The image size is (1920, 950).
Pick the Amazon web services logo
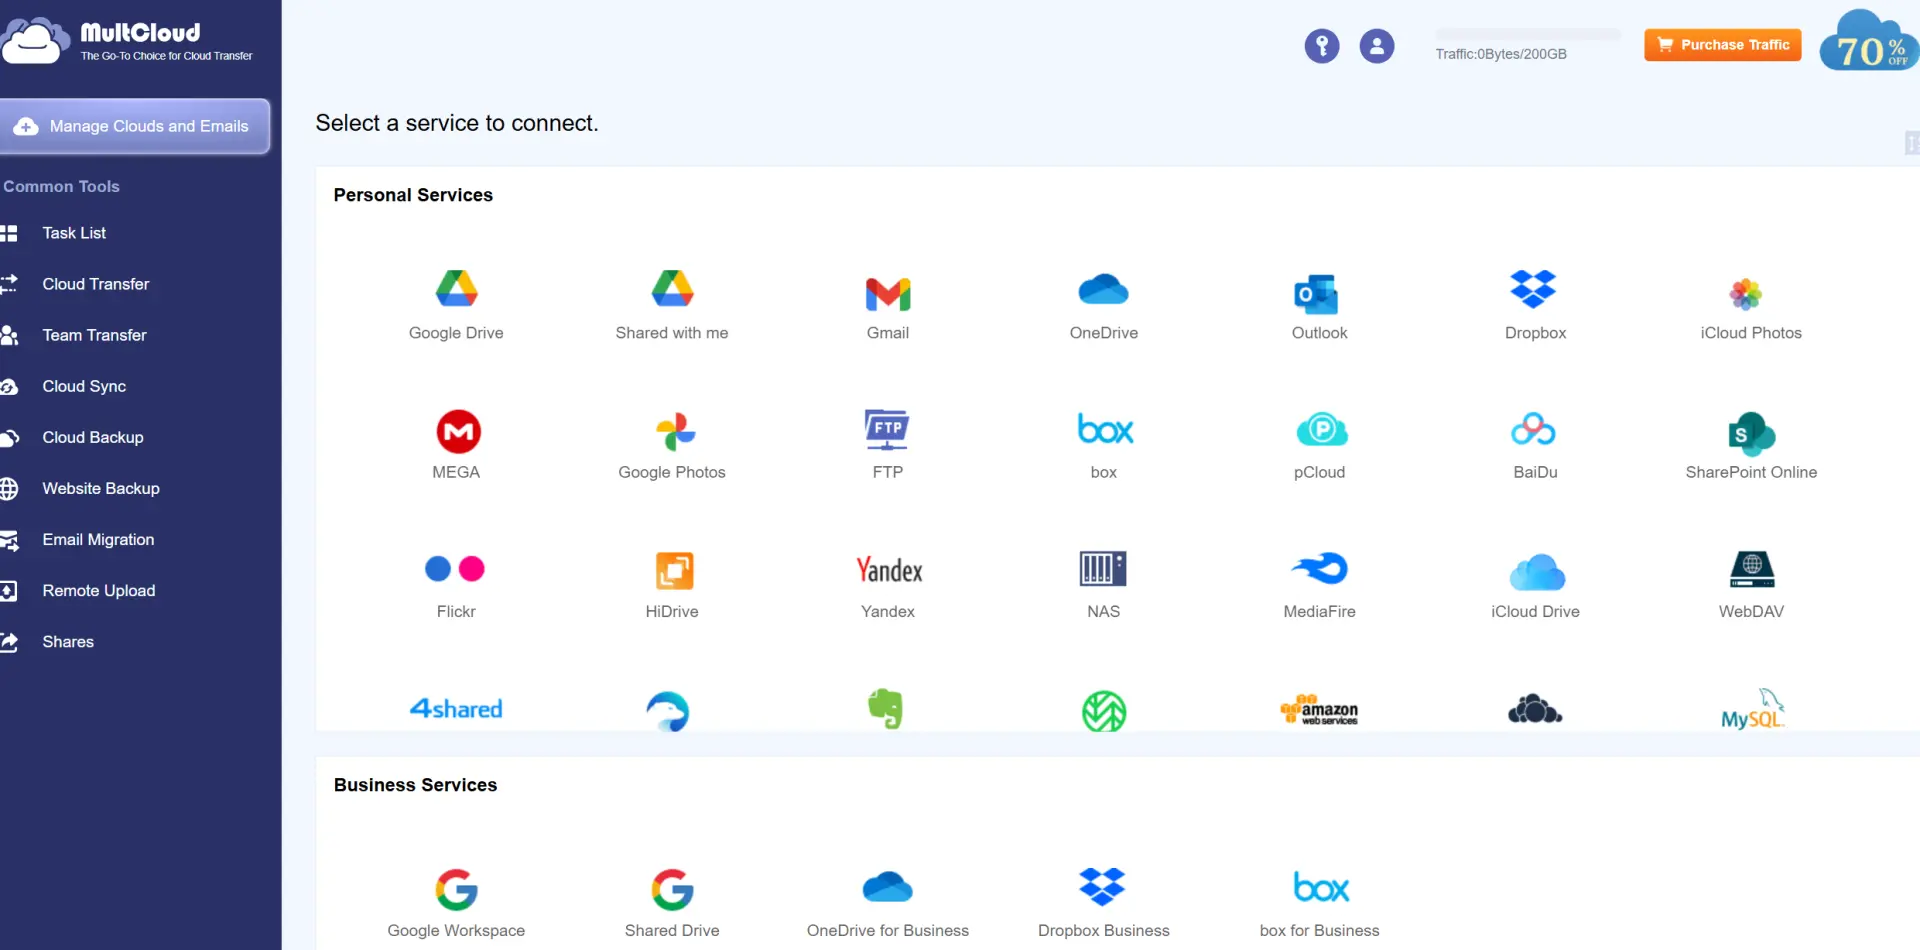(x=1319, y=709)
